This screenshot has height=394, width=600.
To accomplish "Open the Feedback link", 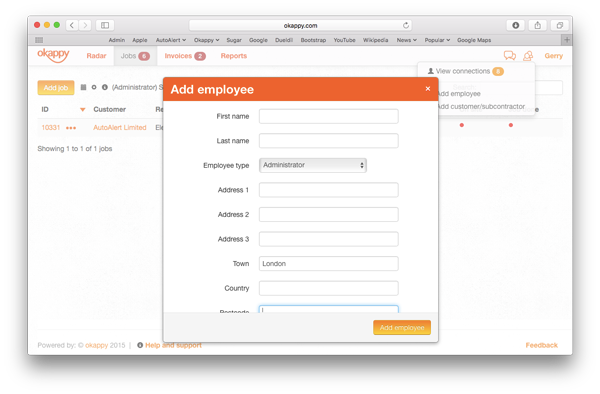I will (x=541, y=345).
